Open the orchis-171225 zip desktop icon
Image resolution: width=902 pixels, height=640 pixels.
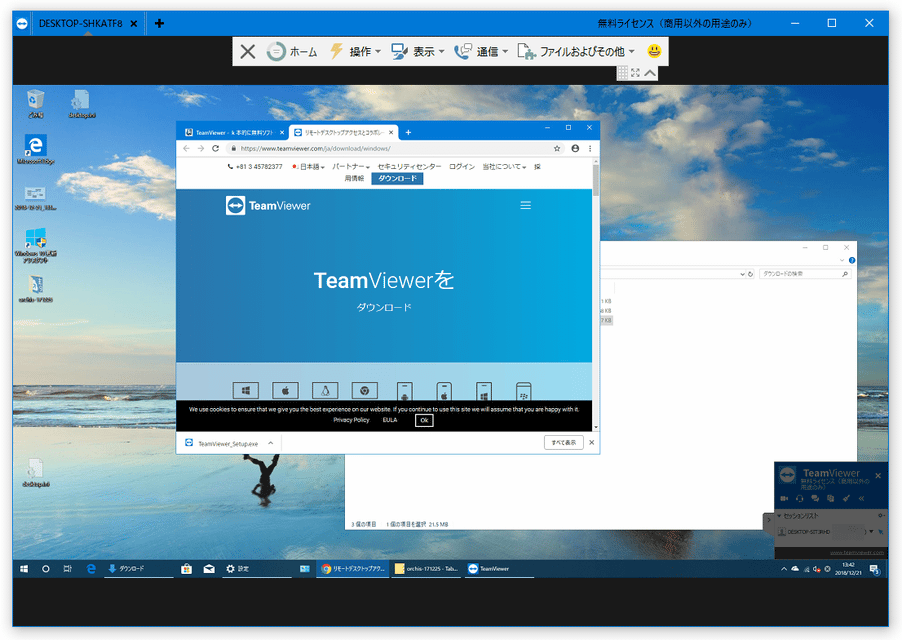[36, 289]
